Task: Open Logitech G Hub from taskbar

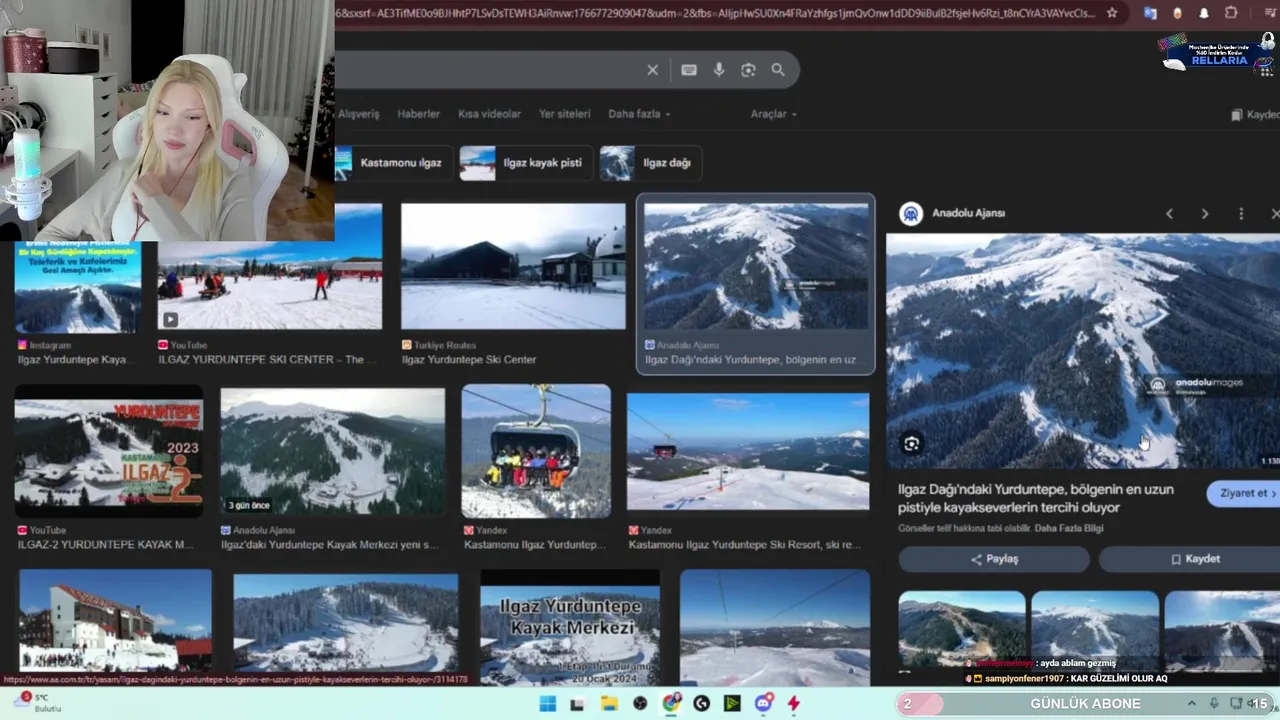Action: tap(701, 704)
